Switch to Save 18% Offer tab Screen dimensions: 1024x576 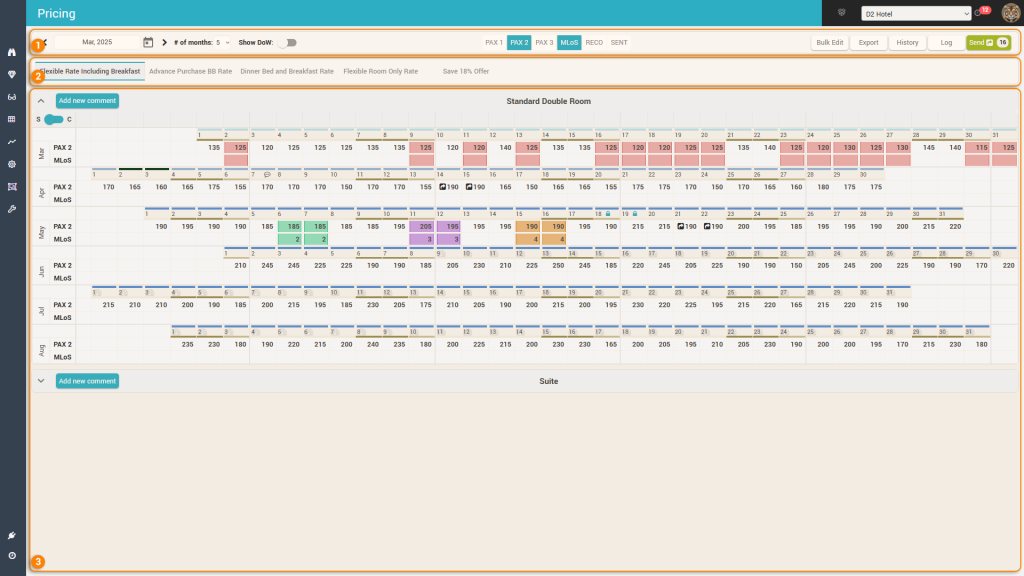click(466, 71)
